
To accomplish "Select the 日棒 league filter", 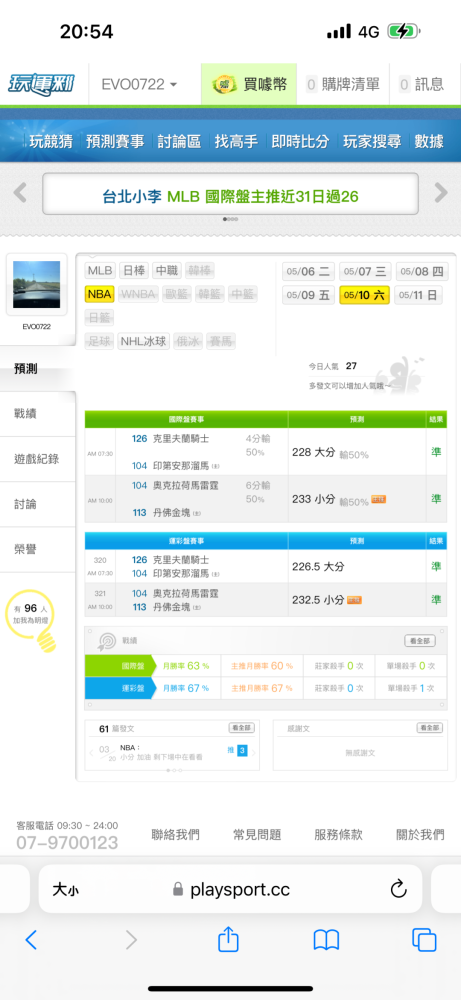I will click(x=134, y=270).
